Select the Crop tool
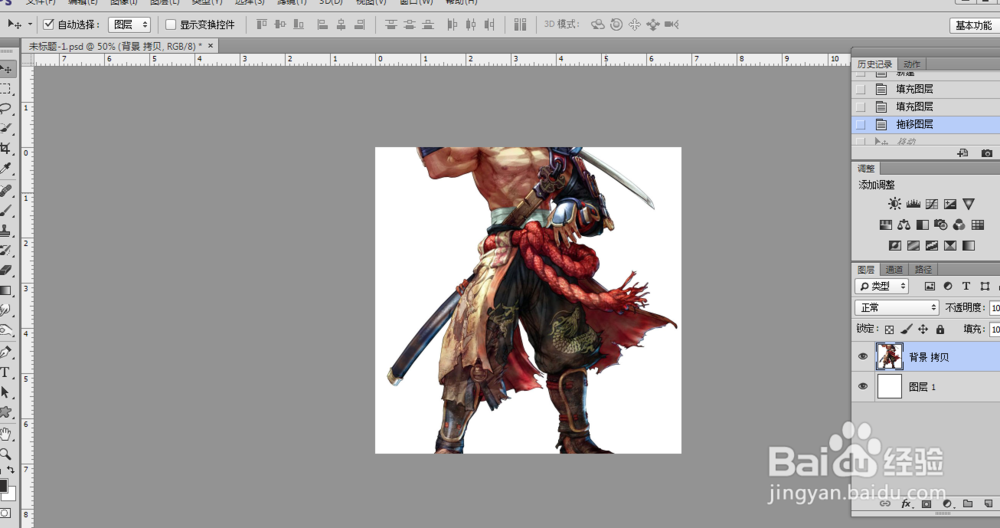1000x528 pixels. [x=6, y=148]
